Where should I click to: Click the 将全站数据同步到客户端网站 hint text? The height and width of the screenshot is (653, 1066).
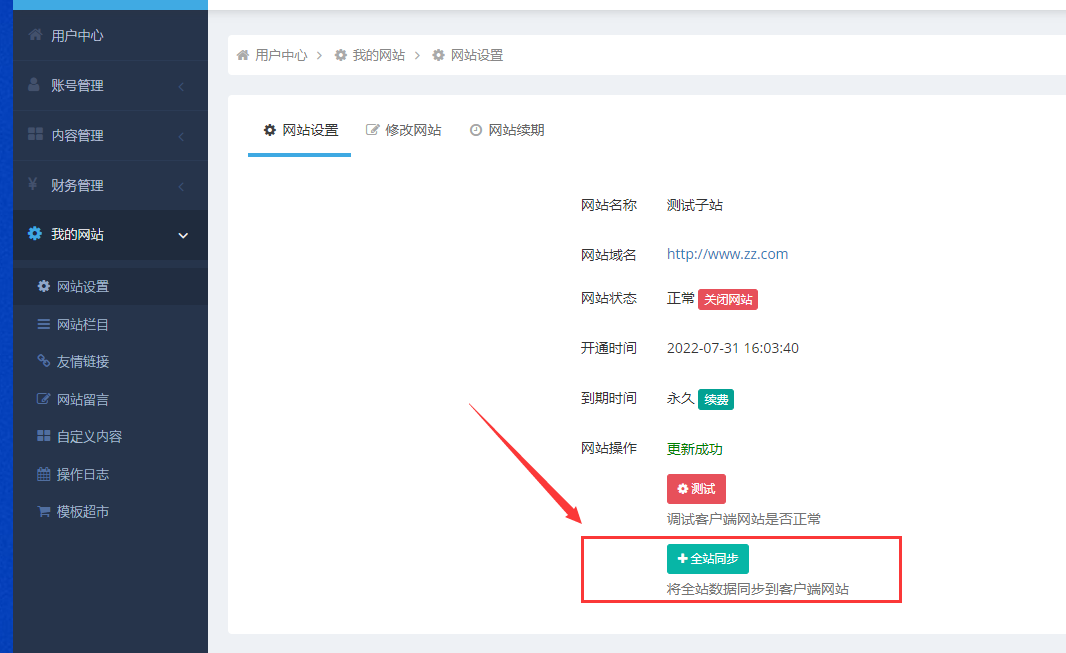coord(757,588)
